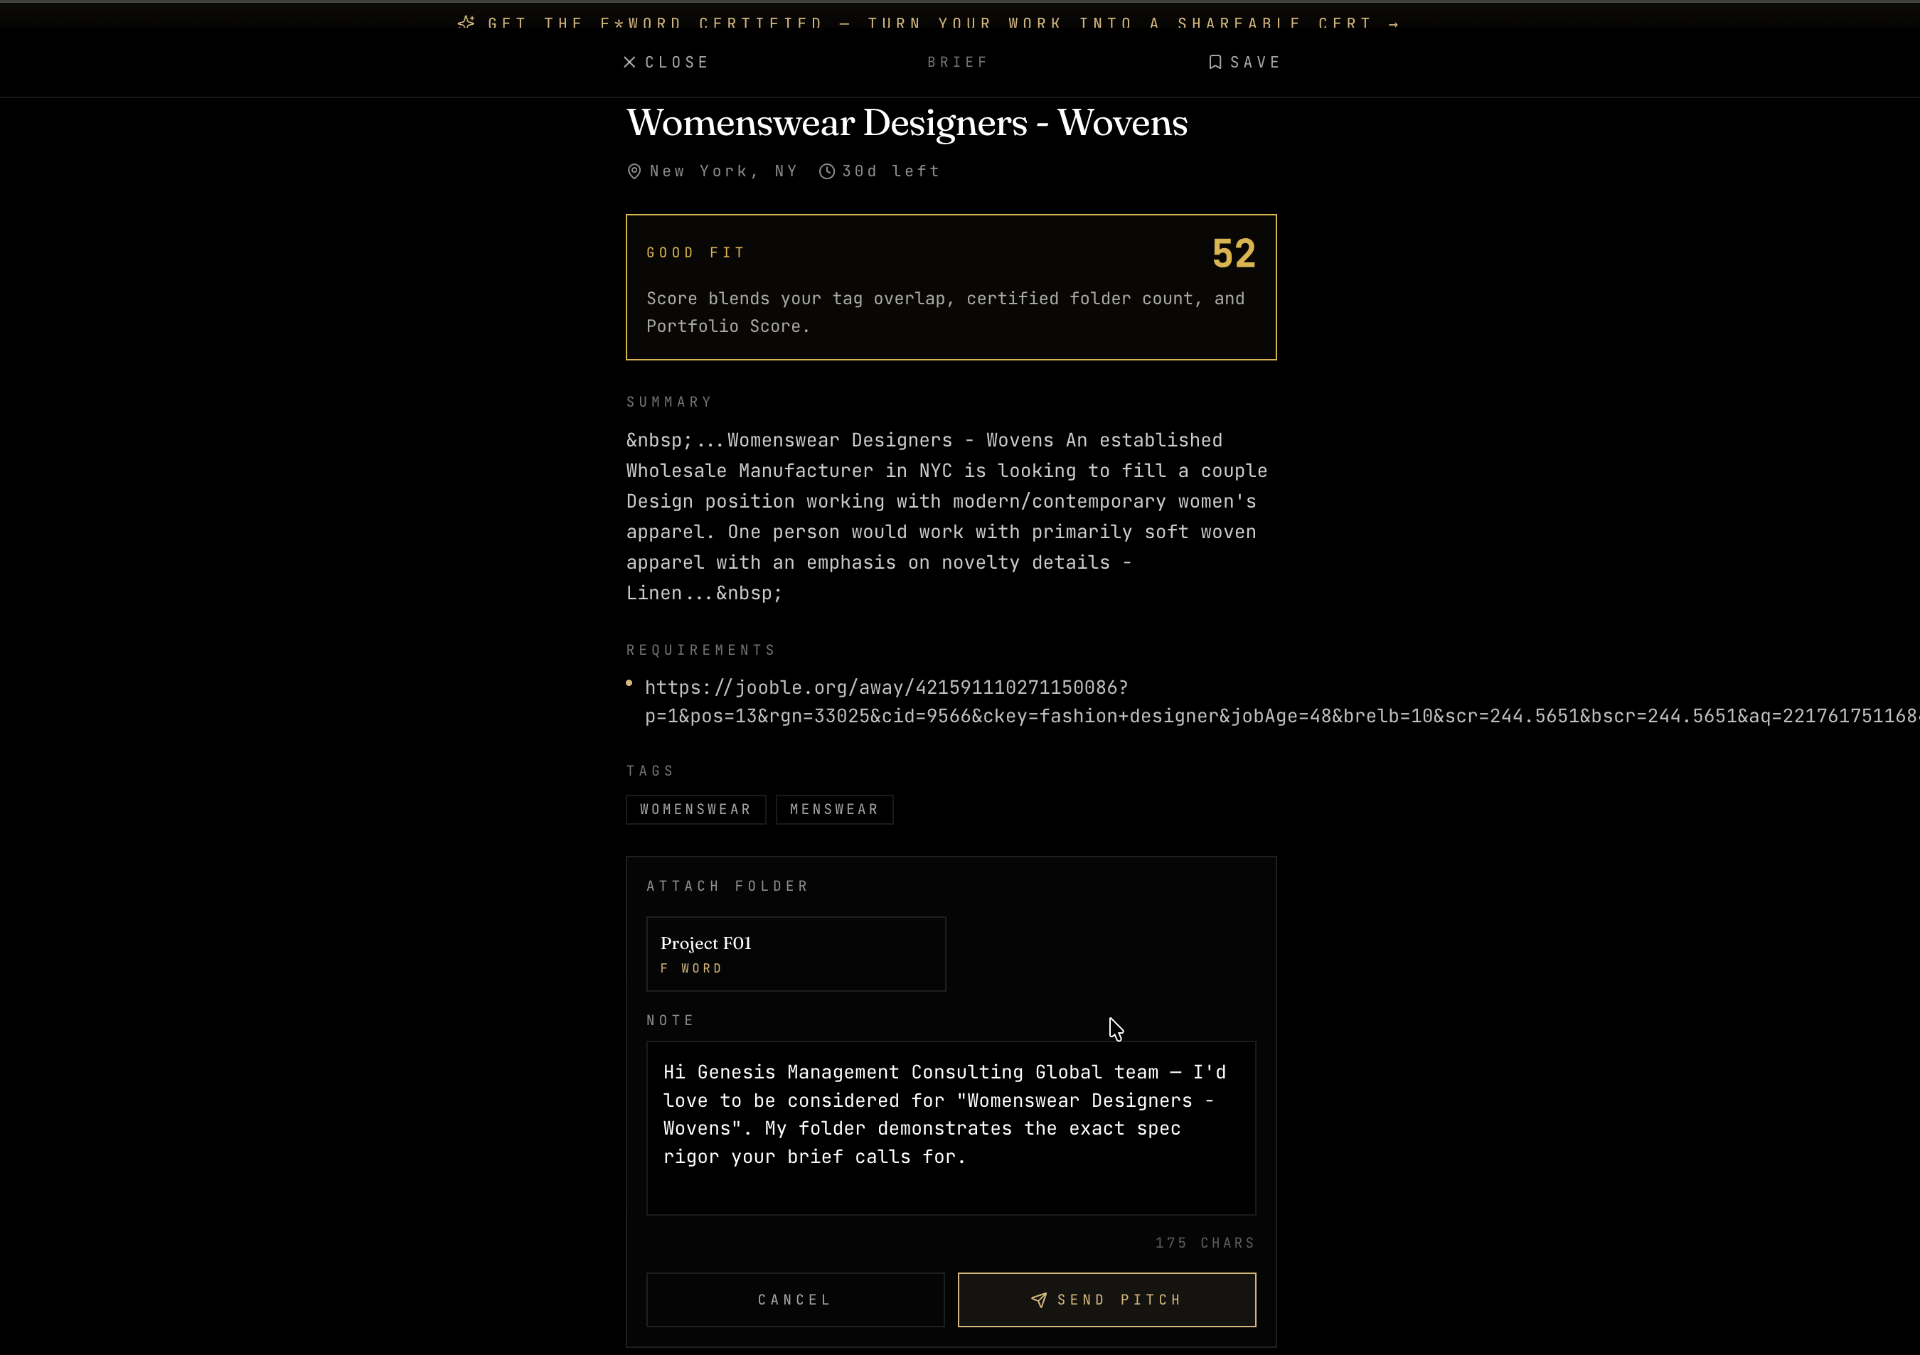Click inside the Note text area
Image resolution: width=1920 pixels, height=1355 pixels.
(x=951, y=1128)
